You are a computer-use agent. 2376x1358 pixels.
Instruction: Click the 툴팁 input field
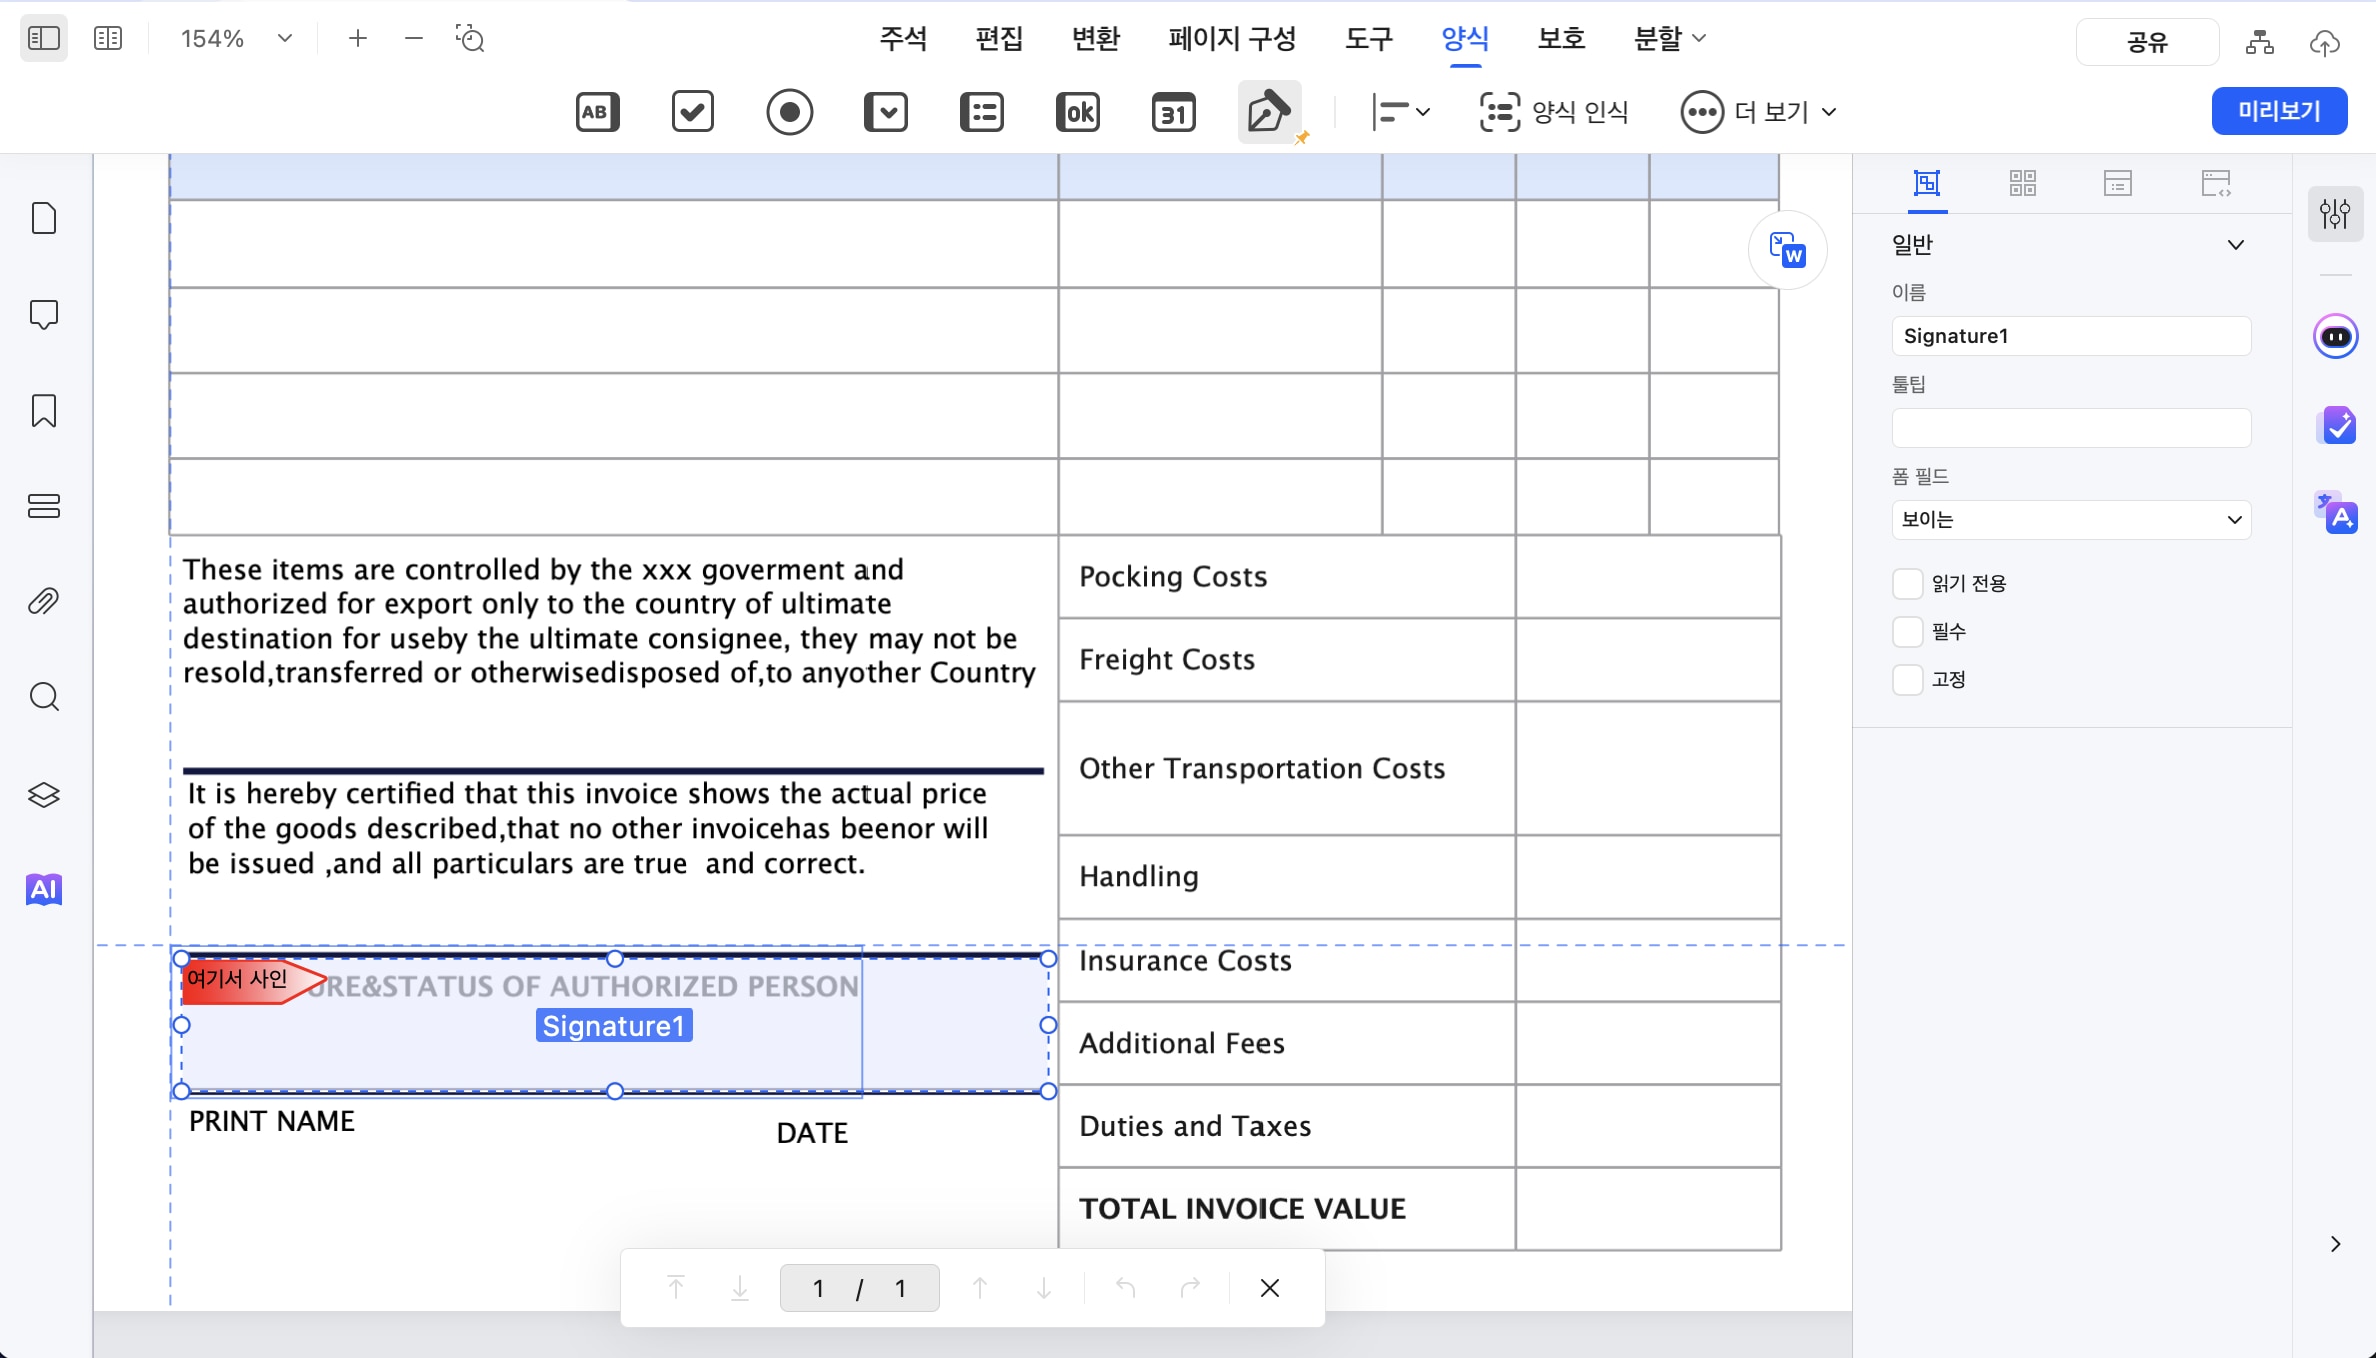2071,428
